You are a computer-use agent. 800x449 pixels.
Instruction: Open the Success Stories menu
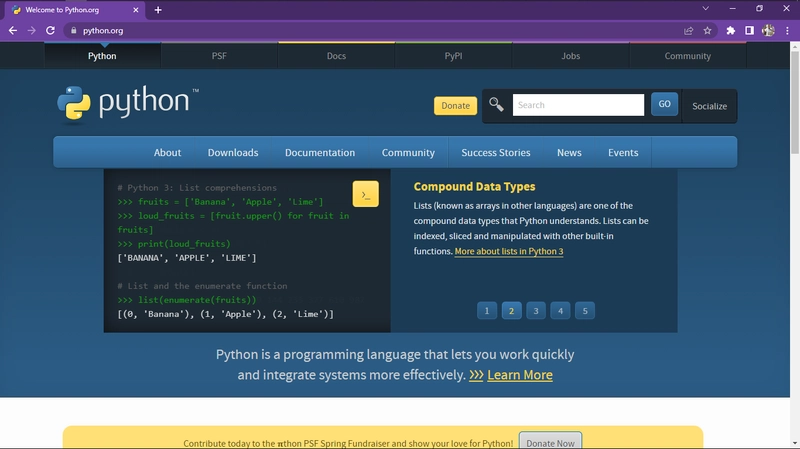(496, 153)
